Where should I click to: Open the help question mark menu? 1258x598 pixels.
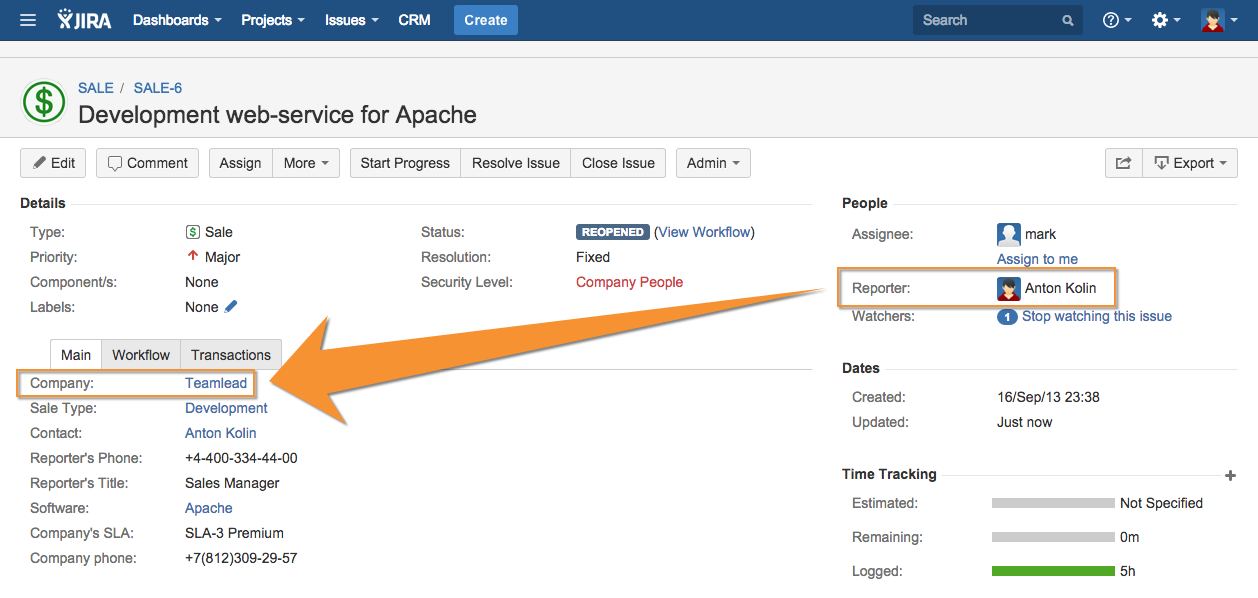point(1116,20)
